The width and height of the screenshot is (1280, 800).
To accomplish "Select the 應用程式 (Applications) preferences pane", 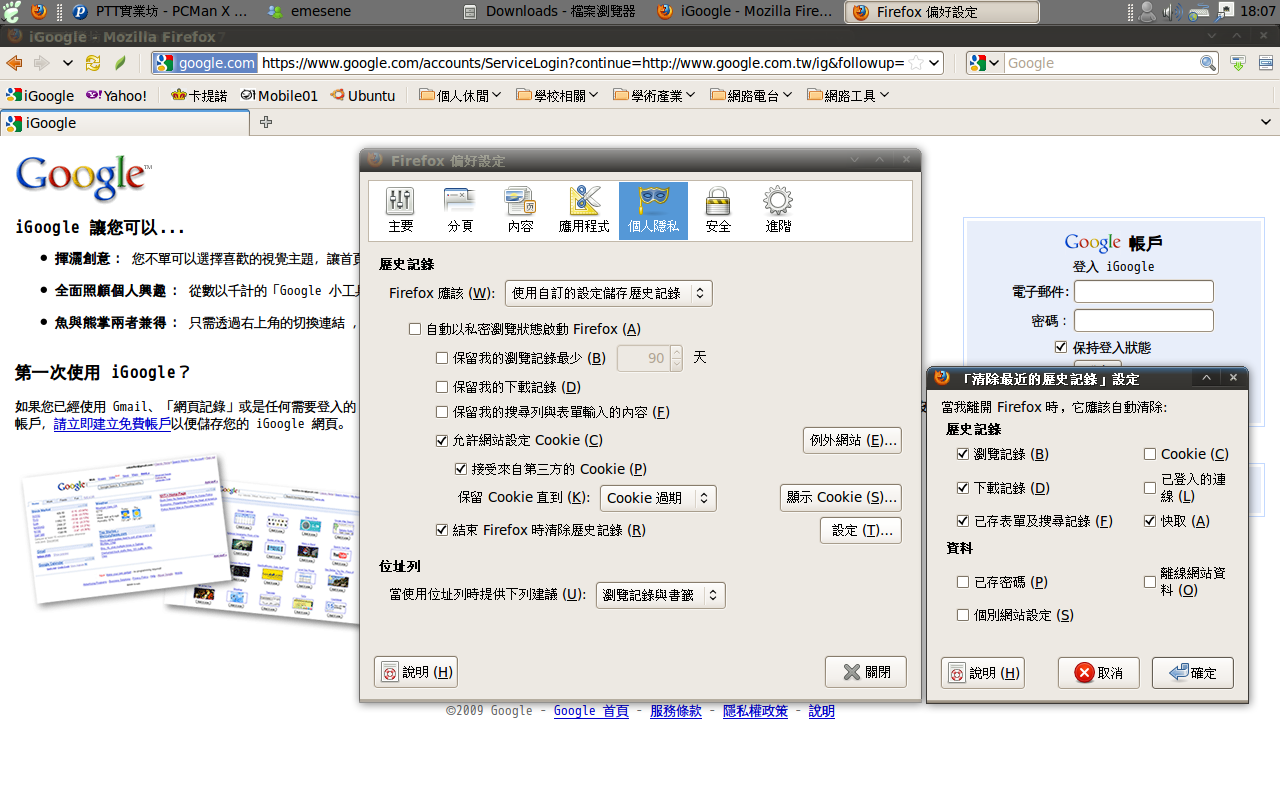I will point(584,210).
